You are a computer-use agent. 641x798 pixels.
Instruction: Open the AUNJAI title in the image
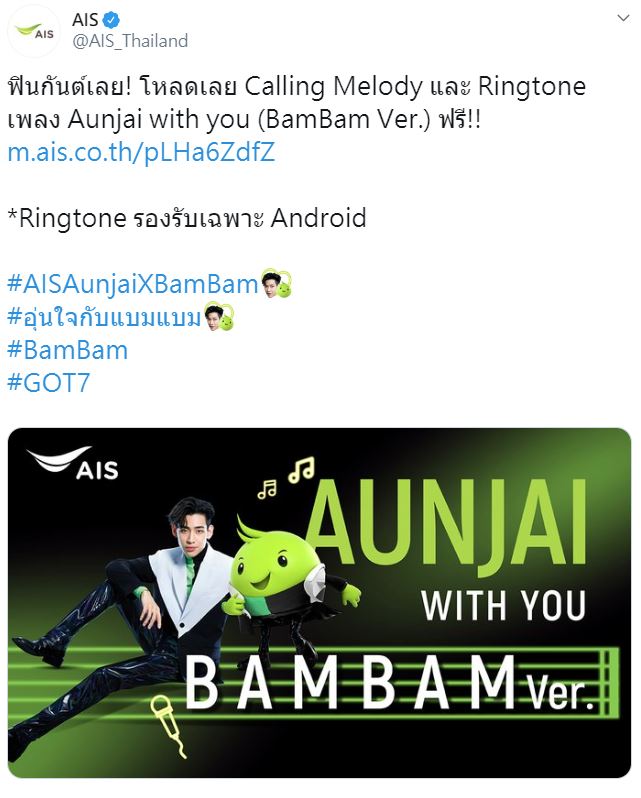(x=445, y=521)
